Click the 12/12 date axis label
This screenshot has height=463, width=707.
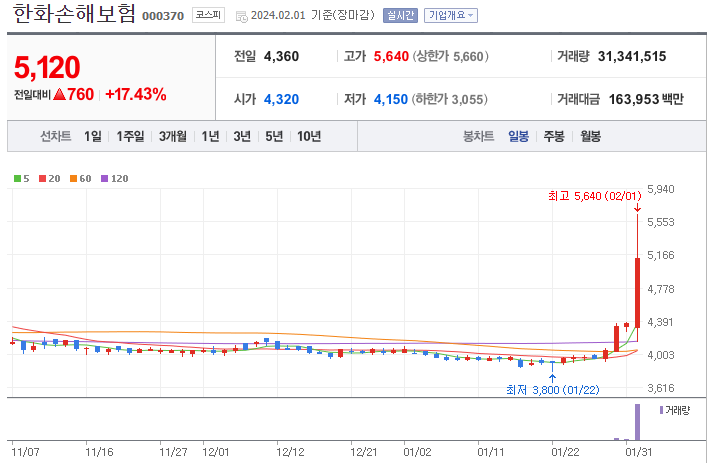[x=290, y=452]
